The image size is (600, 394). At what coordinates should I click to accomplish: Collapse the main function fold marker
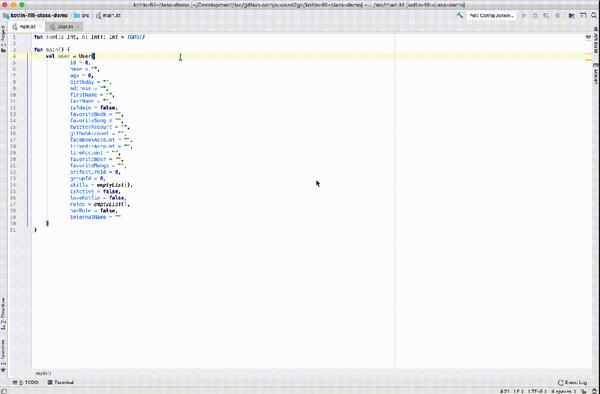(x=31, y=50)
